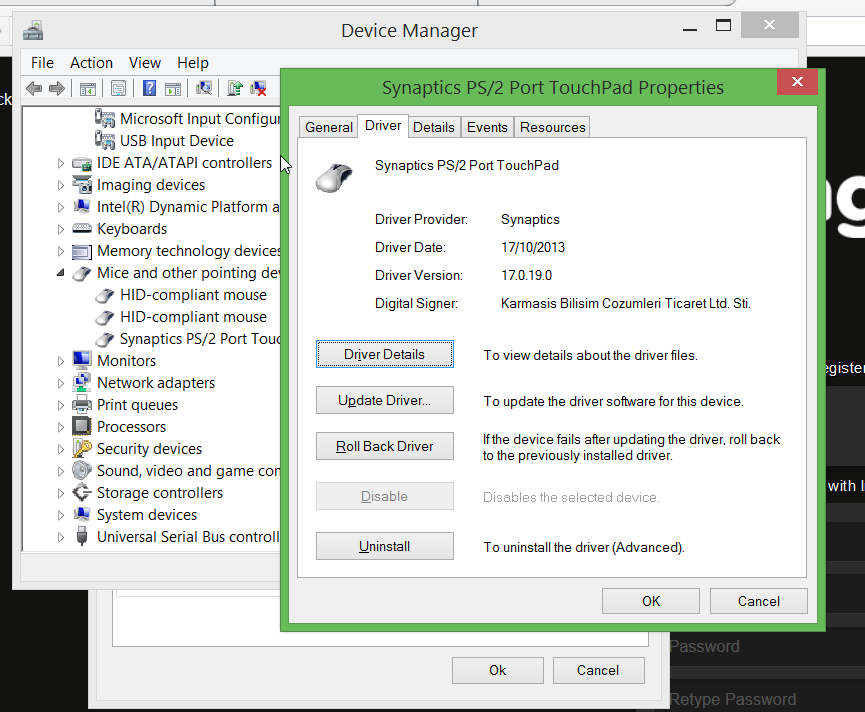Click the Roll Back Driver button
865x712 pixels.
pos(385,446)
